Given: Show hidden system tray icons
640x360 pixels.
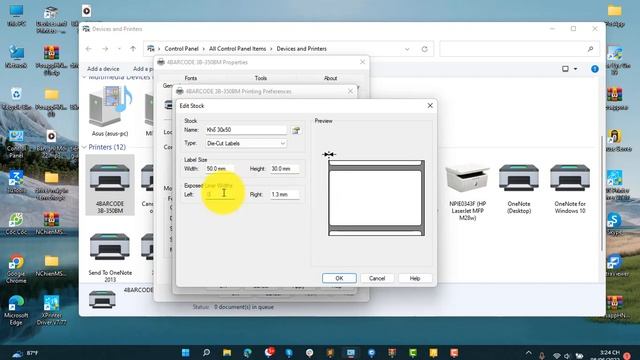Looking at the screenshot, I should pyautogui.click(x=529, y=353).
